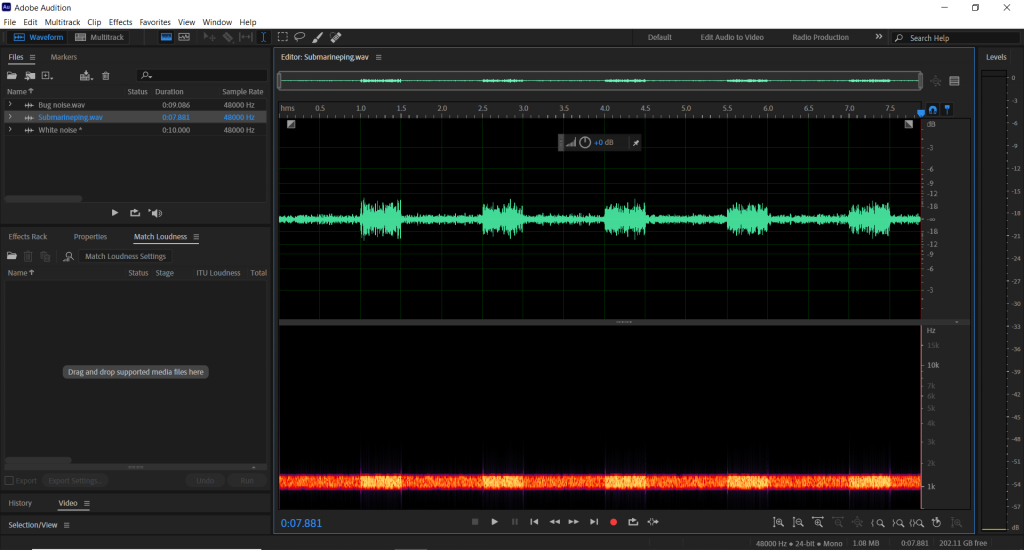Expand the Bug noise.wav file entry
Screen dimensions: 1024x550
tap(10, 104)
